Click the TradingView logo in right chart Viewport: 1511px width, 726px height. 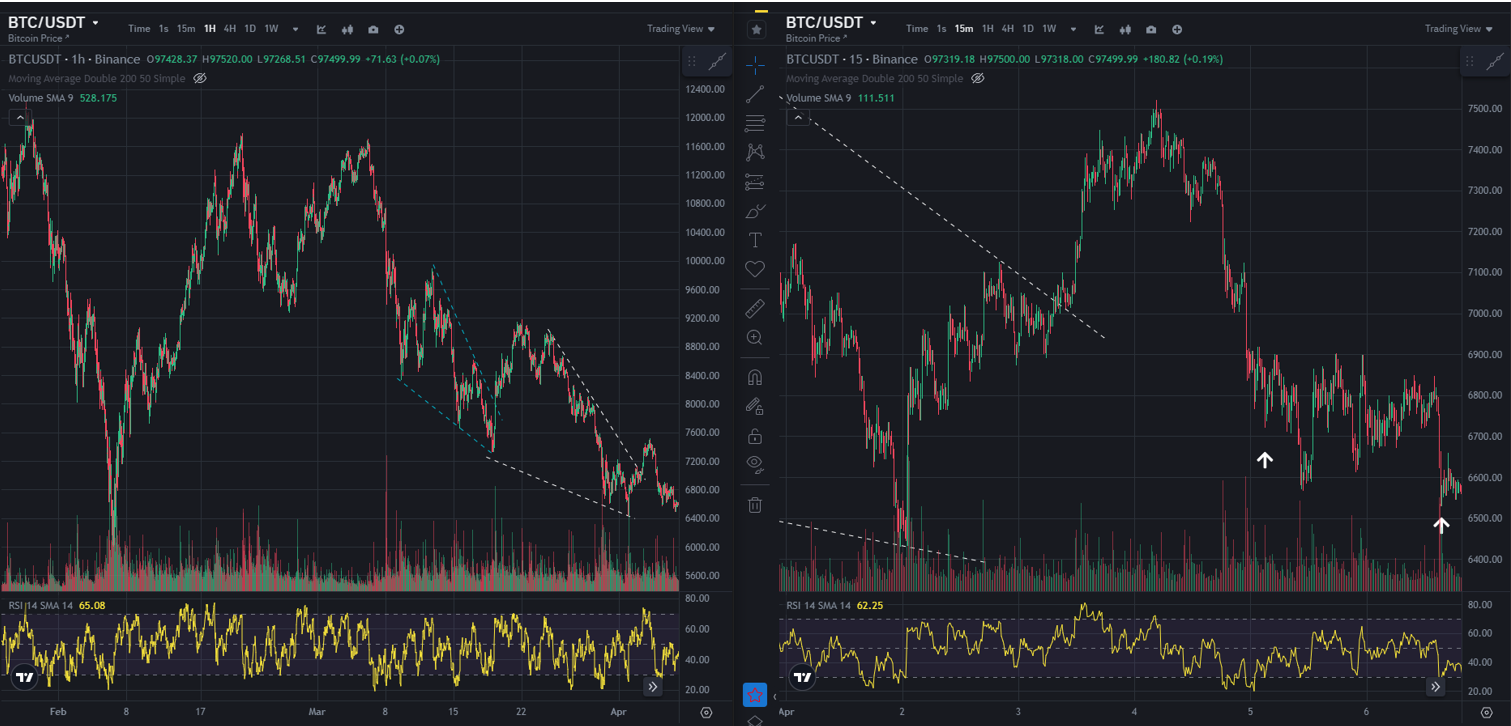(x=802, y=677)
